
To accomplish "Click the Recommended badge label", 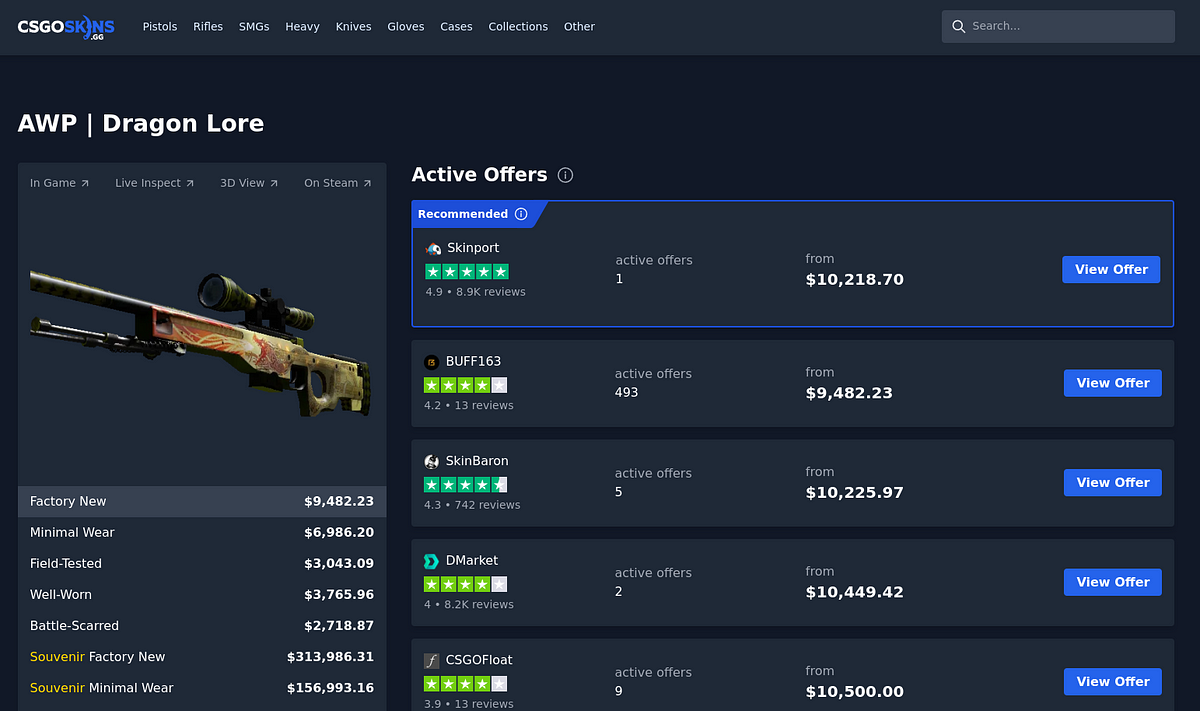I will (463, 214).
